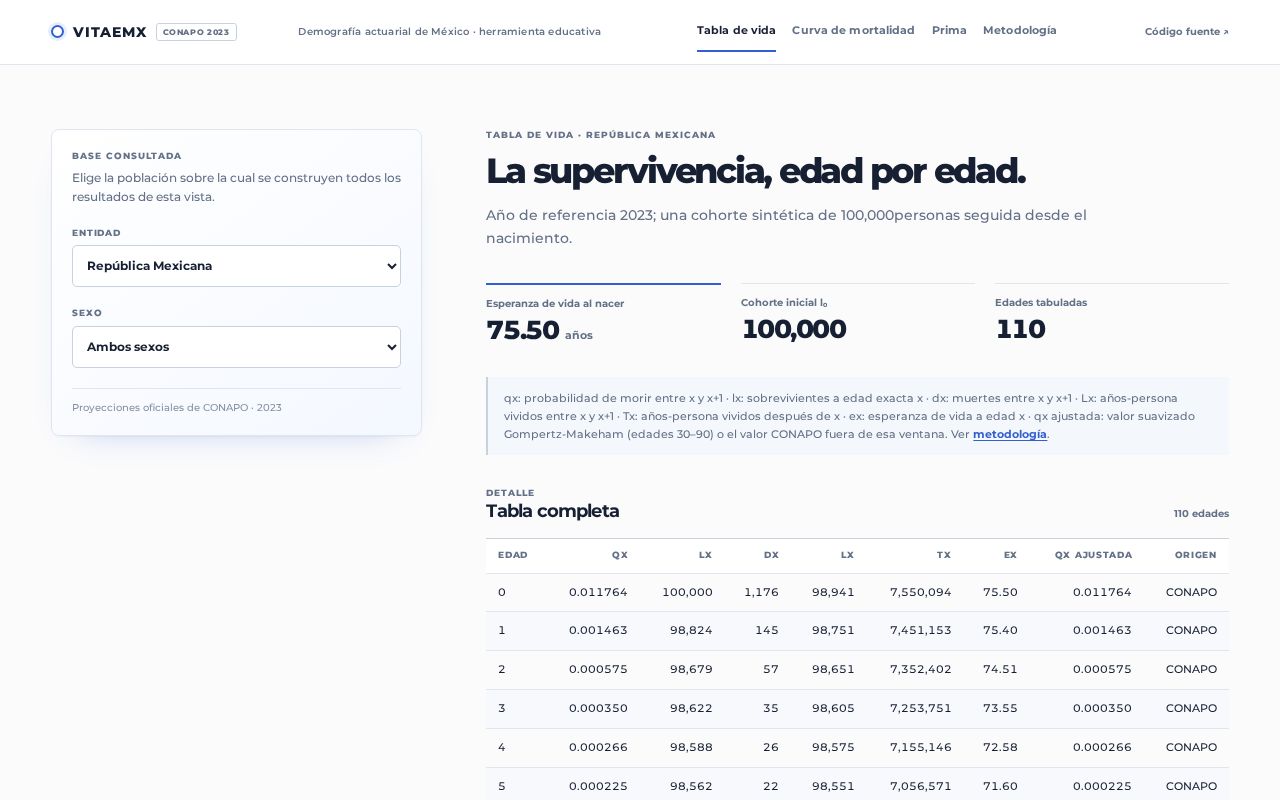The image size is (1280, 800).
Task: Select the 'Cohorte inicial l₀' label
Action: point(784,303)
